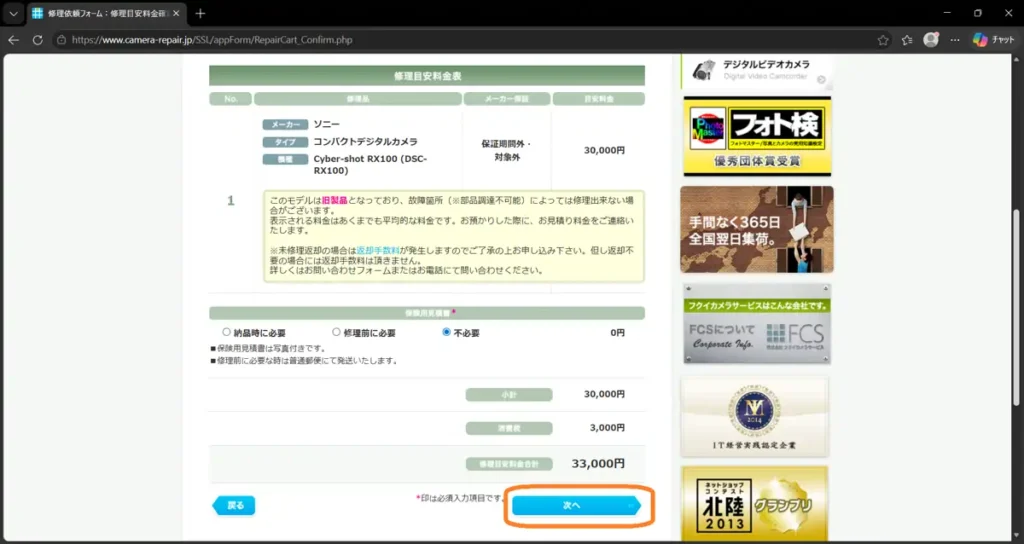Open the フォト検 banner
Screen dimensions: 1024x544
pos(757,136)
